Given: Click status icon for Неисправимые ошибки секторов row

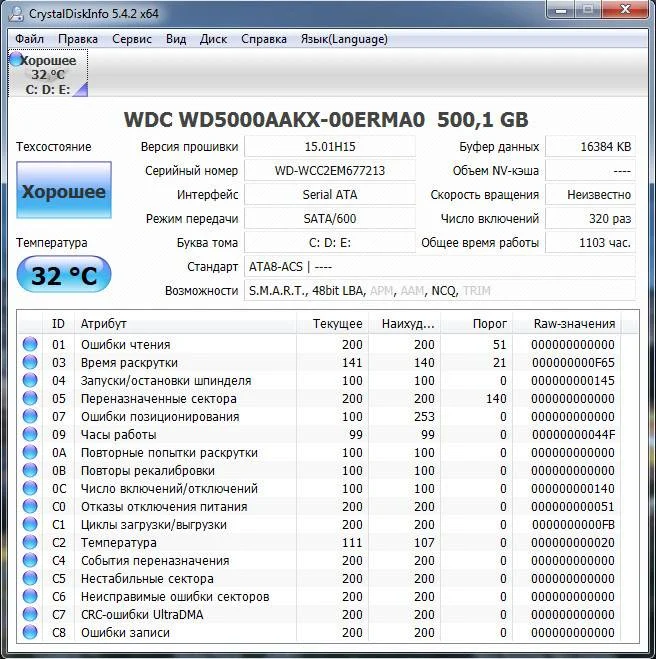Looking at the screenshot, I should [x=30, y=596].
